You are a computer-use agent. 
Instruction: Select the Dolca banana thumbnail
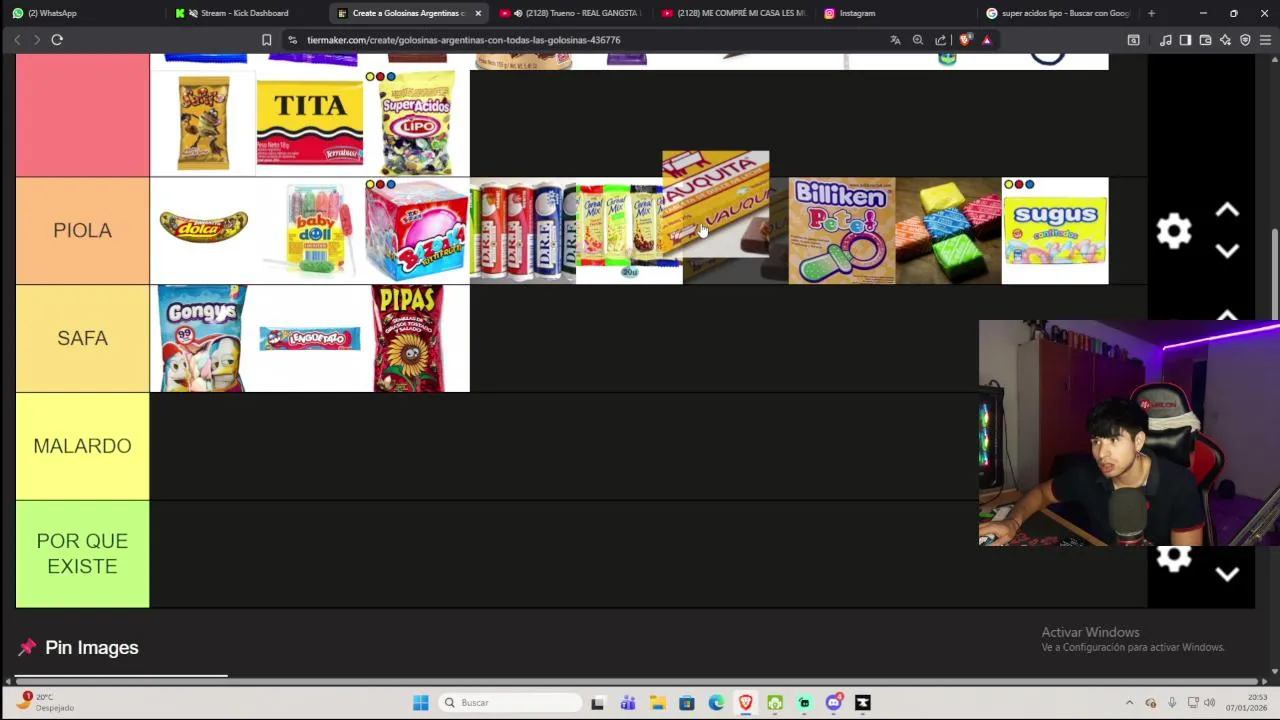(x=203, y=231)
